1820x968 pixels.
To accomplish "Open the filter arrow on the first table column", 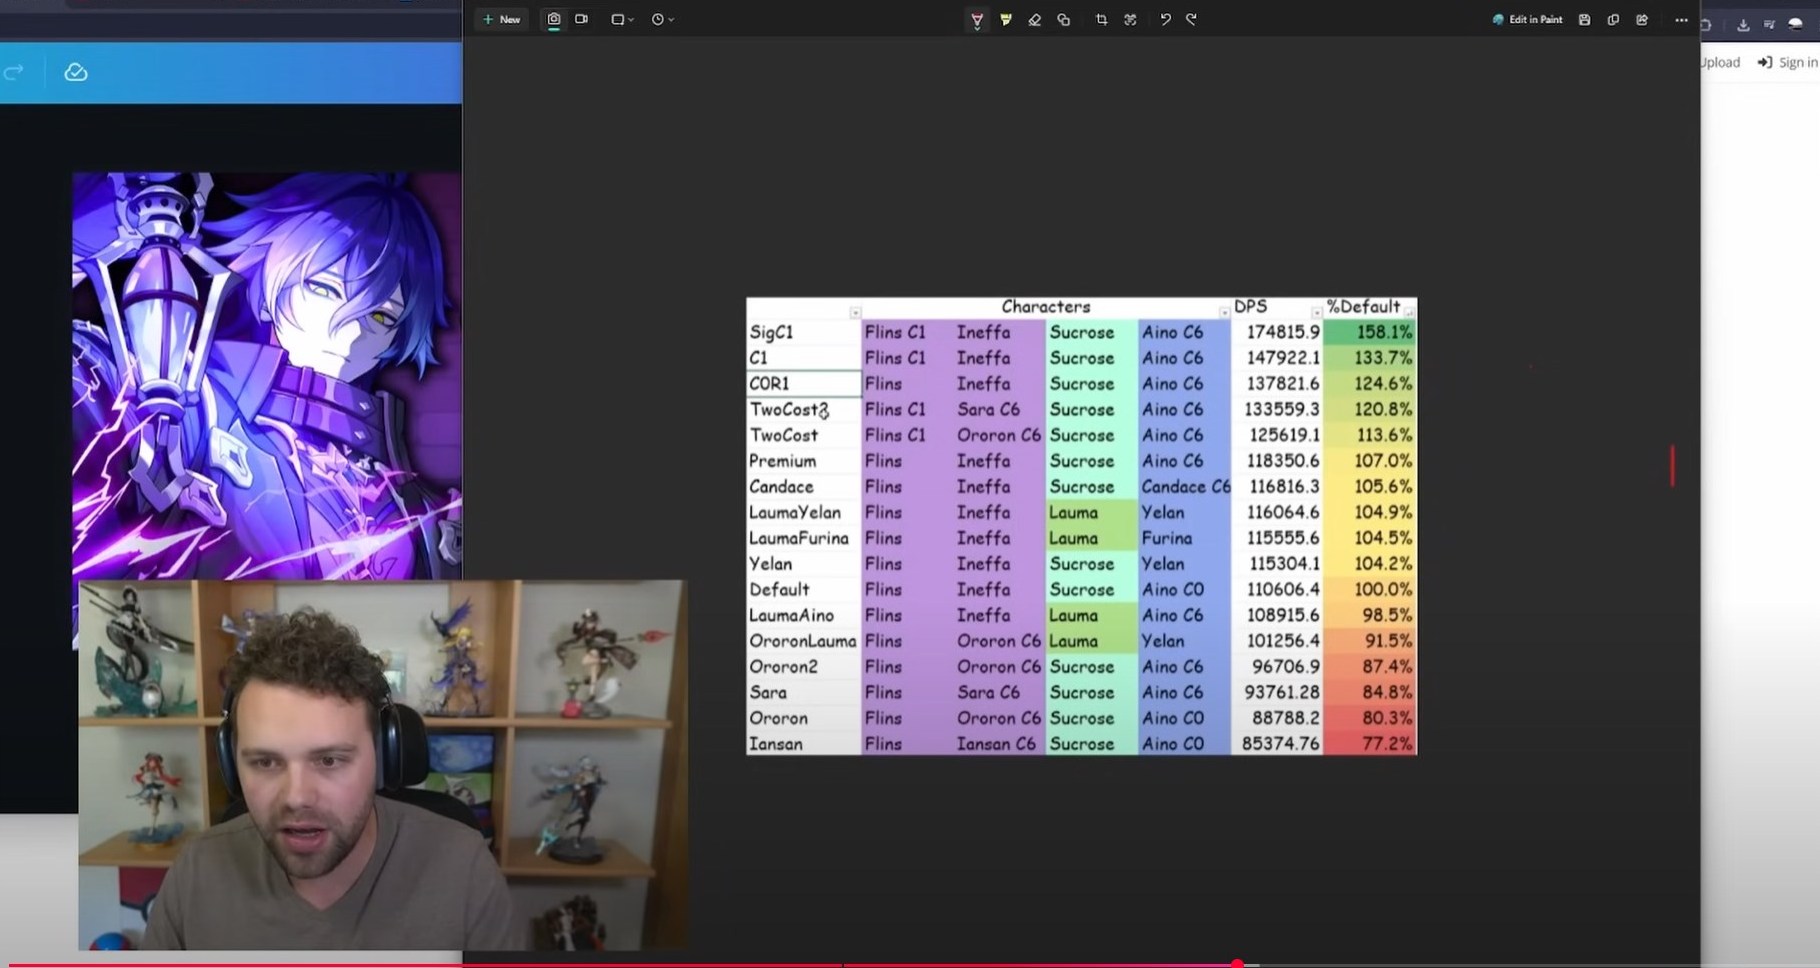I will coord(855,313).
